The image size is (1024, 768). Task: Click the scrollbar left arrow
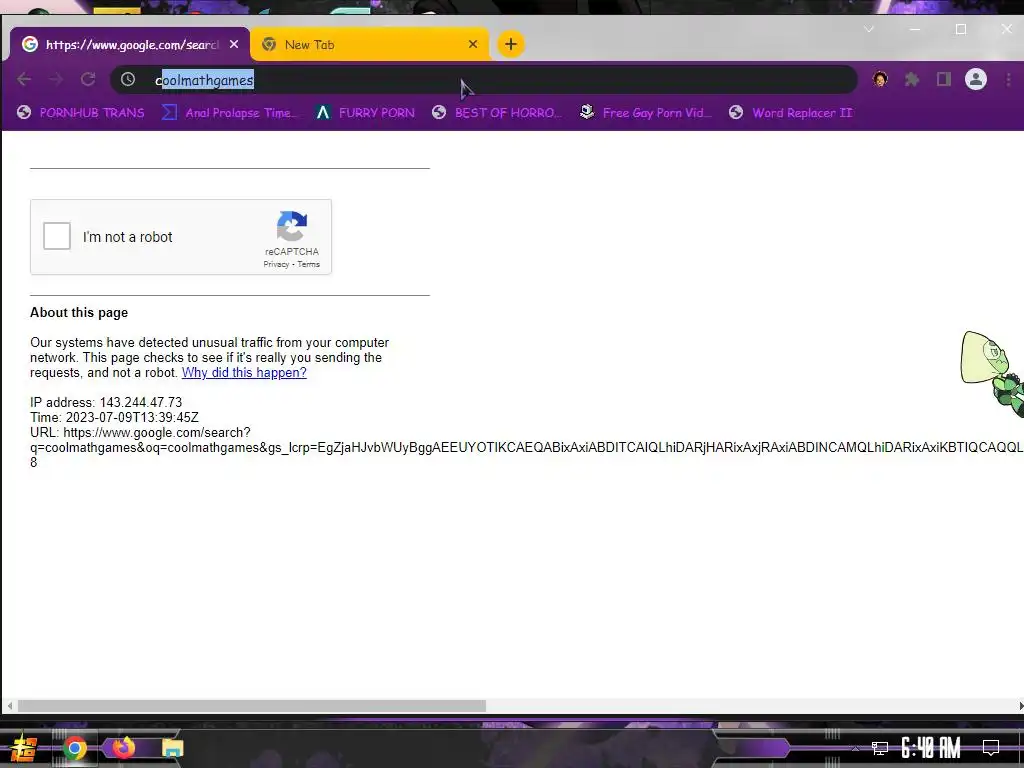click(x=9, y=706)
